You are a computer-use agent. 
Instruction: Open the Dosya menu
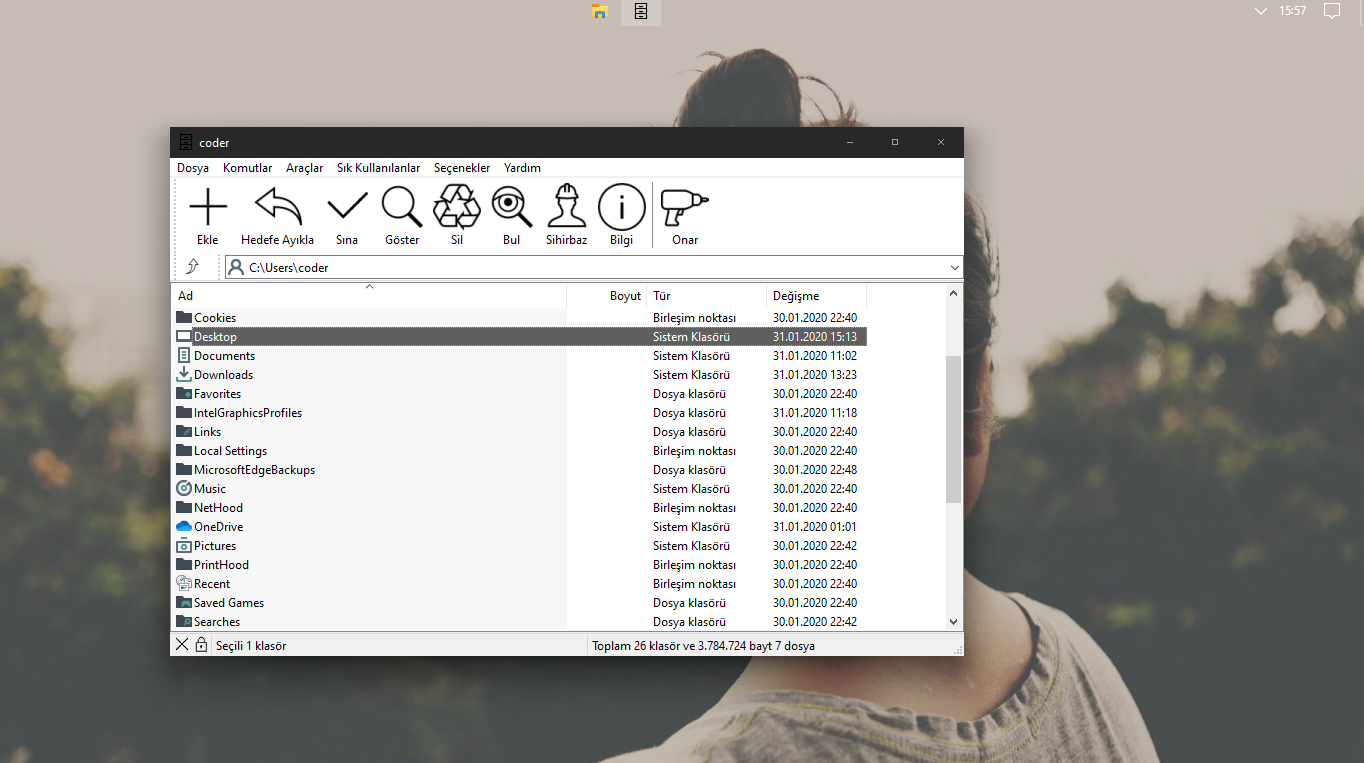coord(193,168)
